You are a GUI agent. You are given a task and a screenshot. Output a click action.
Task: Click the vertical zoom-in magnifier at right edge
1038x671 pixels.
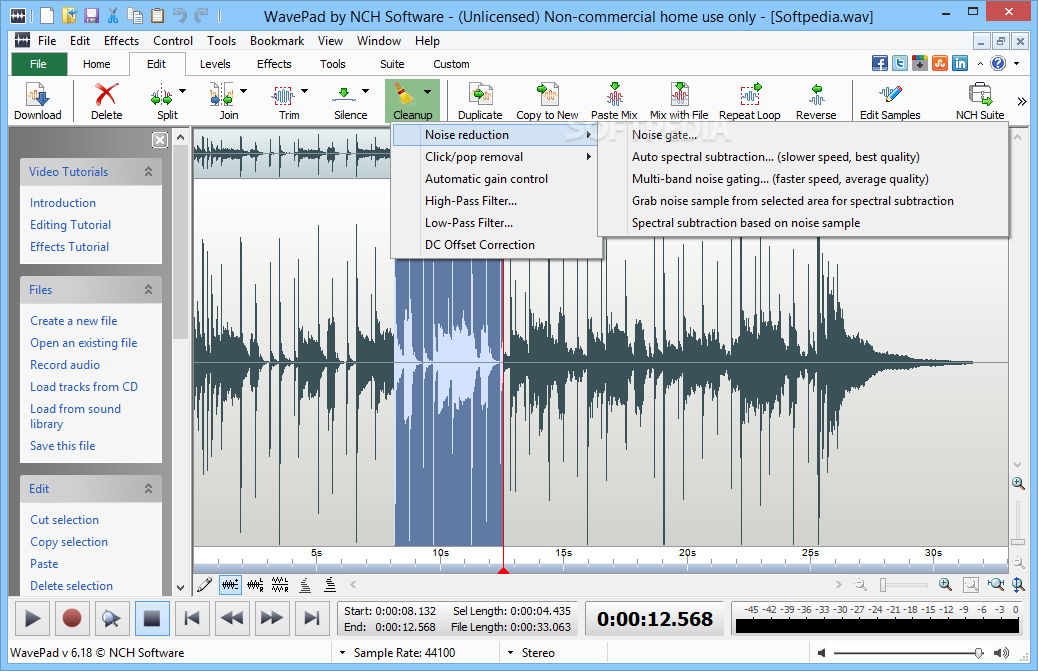pyautogui.click(x=1018, y=483)
